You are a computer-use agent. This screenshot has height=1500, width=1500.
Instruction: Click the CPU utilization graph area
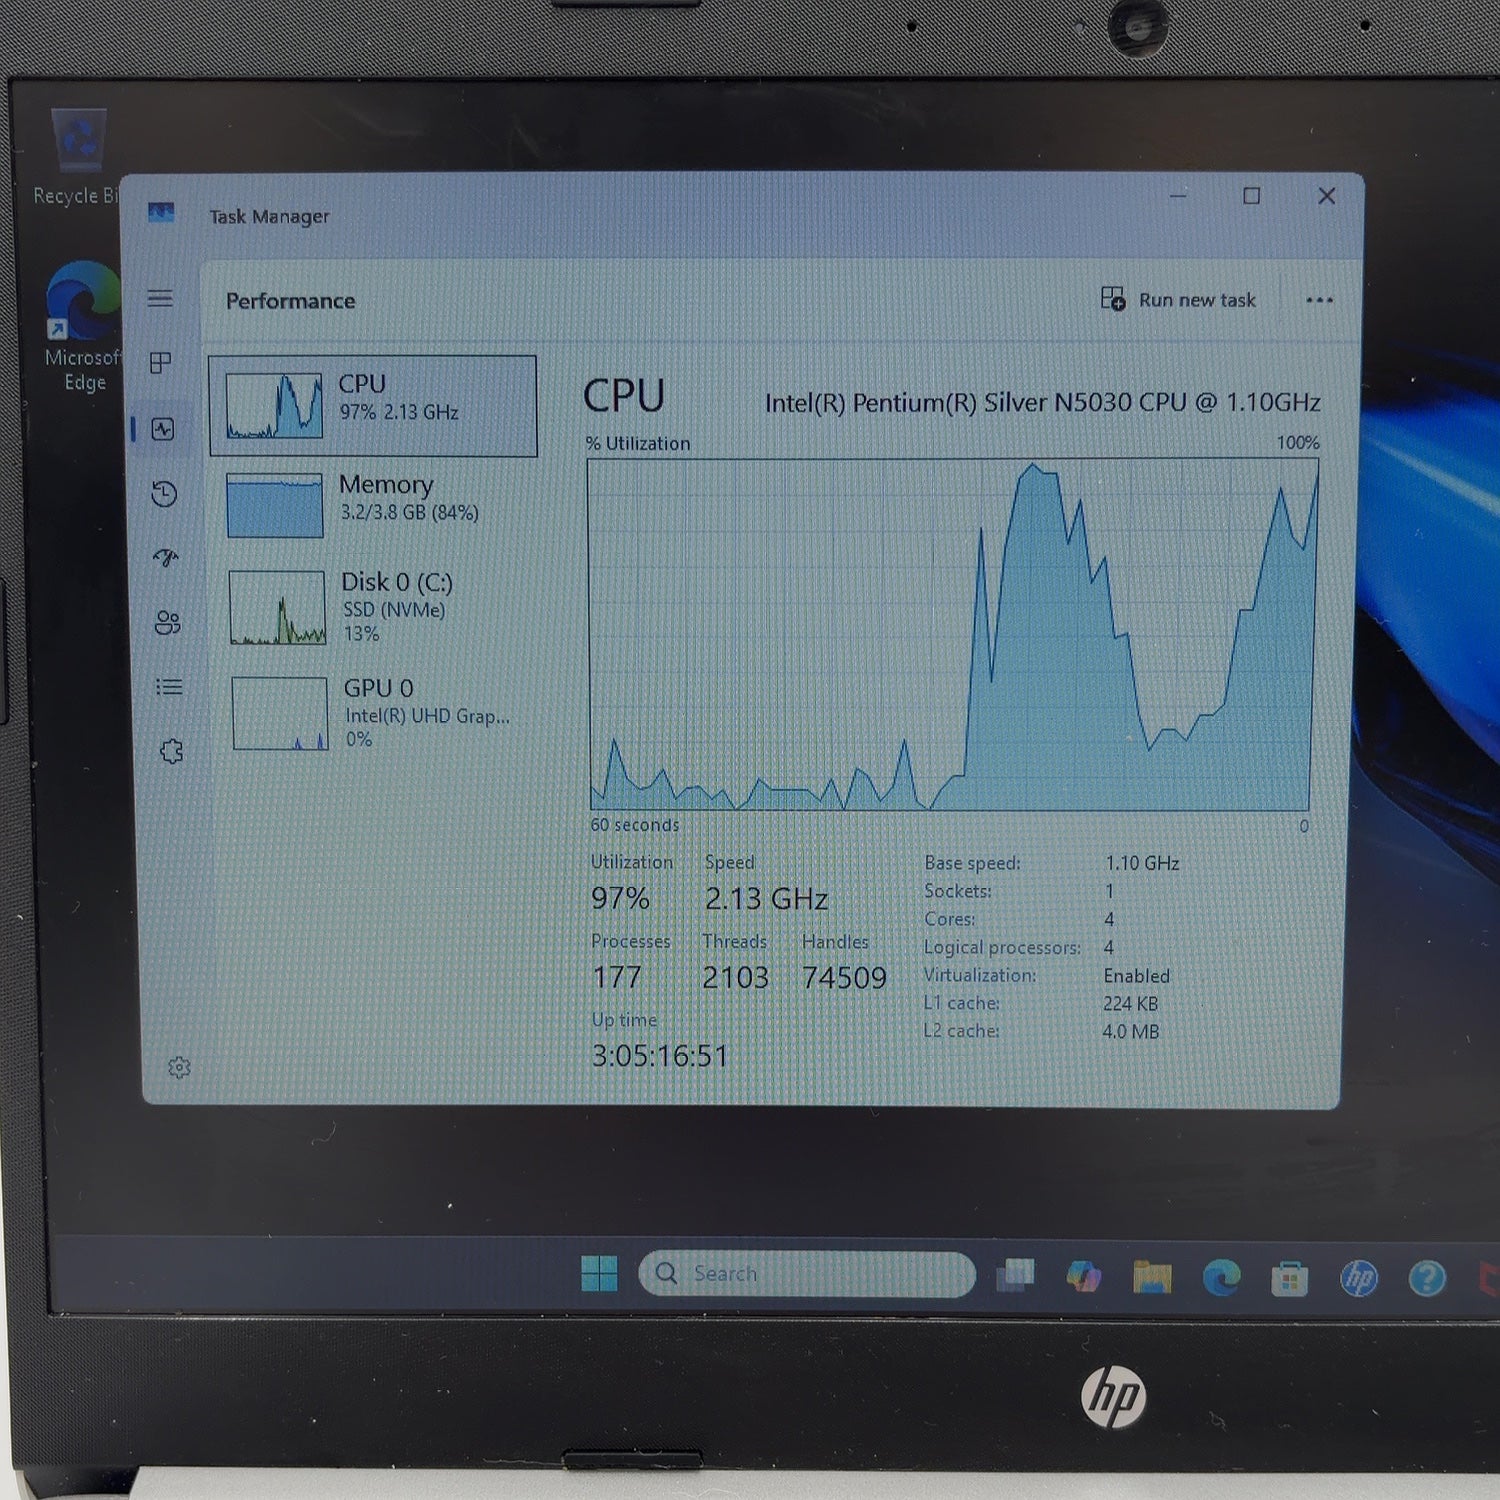point(951,635)
